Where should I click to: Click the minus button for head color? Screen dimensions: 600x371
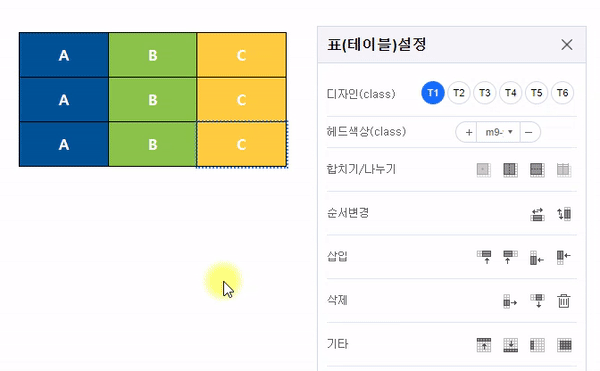coord(530,132)
